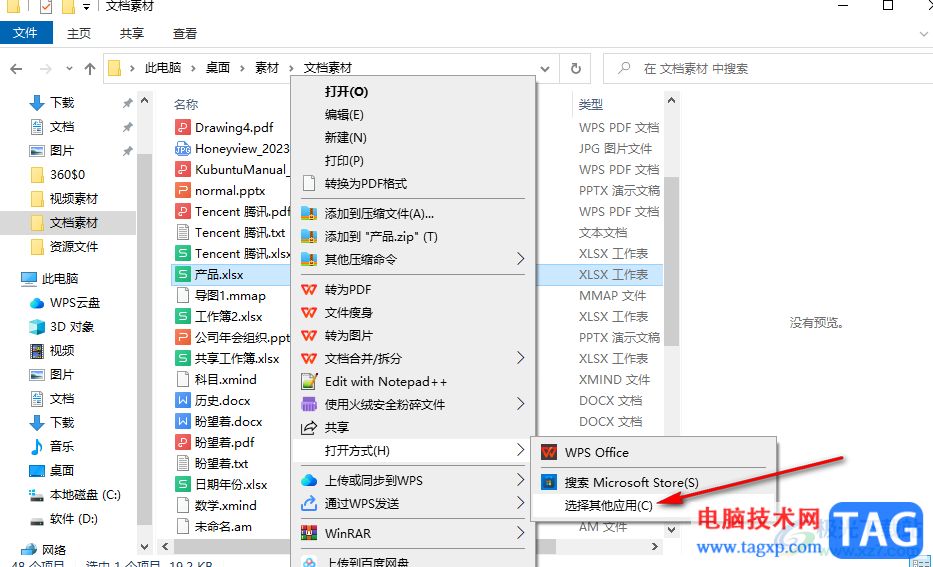The width and height of the screenshot is (933, 567).
Task: Click the WPS icon next to 转为PDF
Action: 309,290
